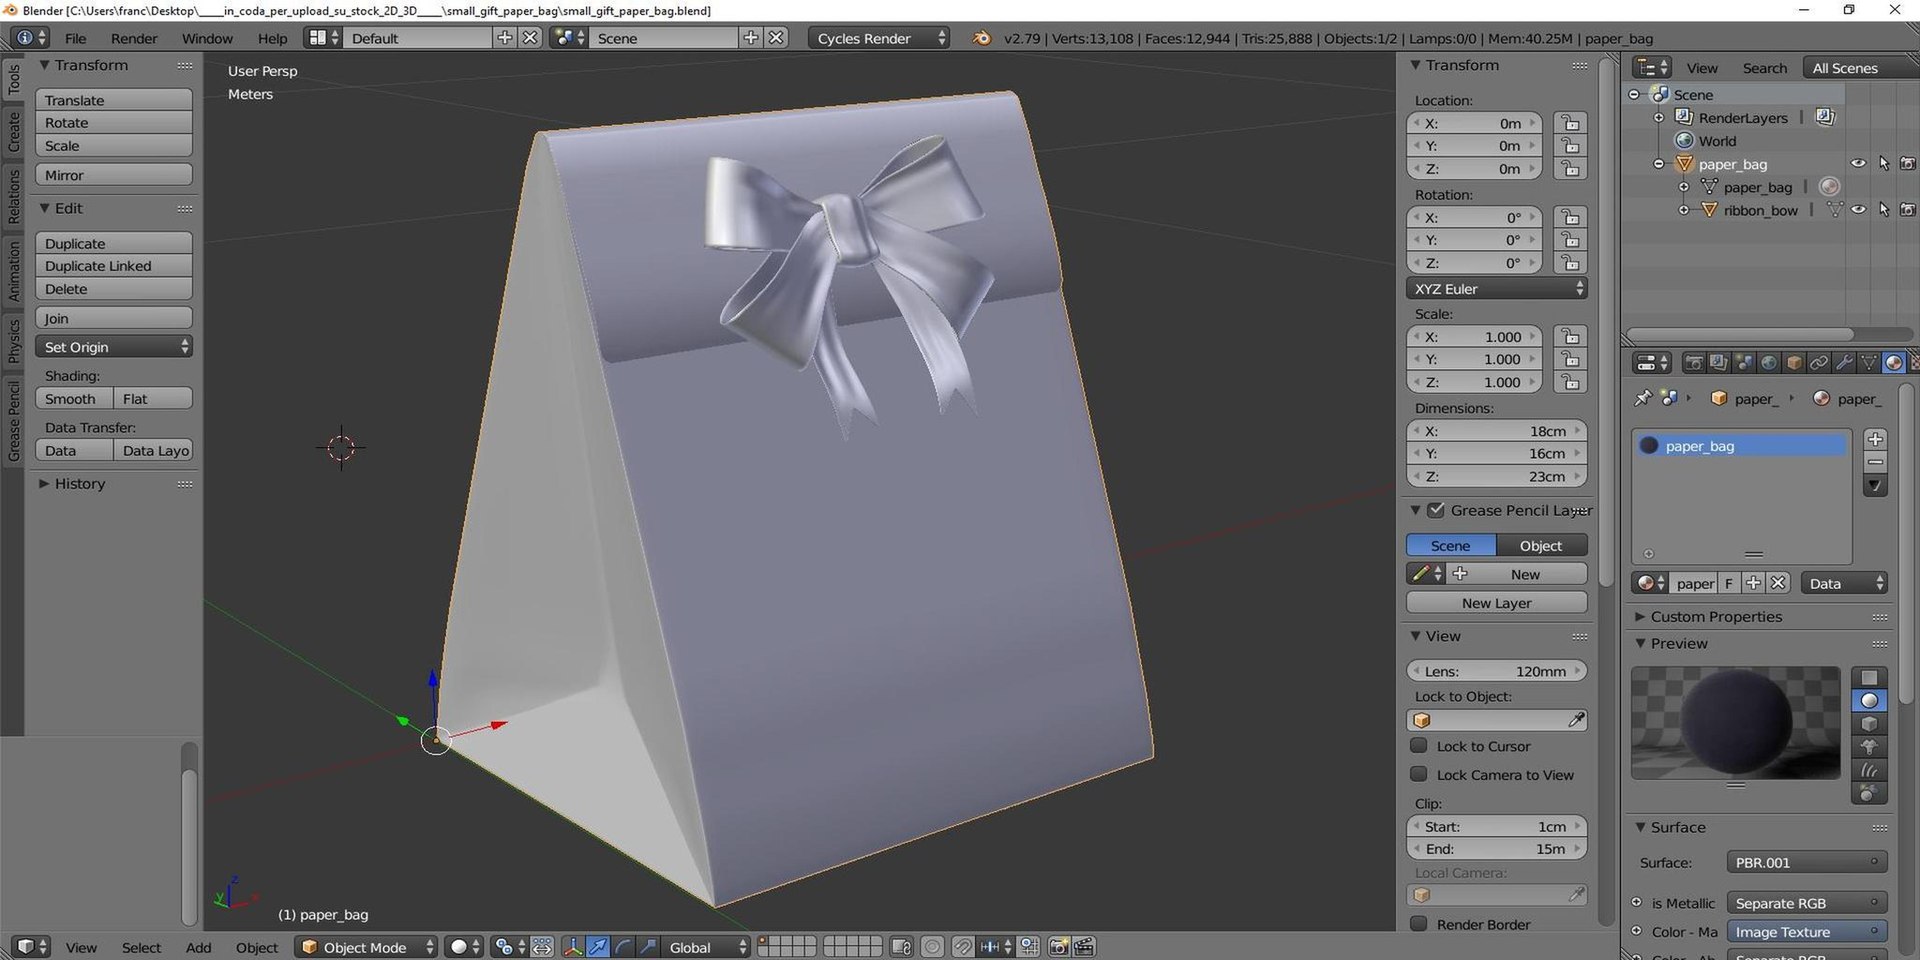
Task: Expand the RenderLayers tree item
Action: pyautogui.click(x=1659, y=118)
